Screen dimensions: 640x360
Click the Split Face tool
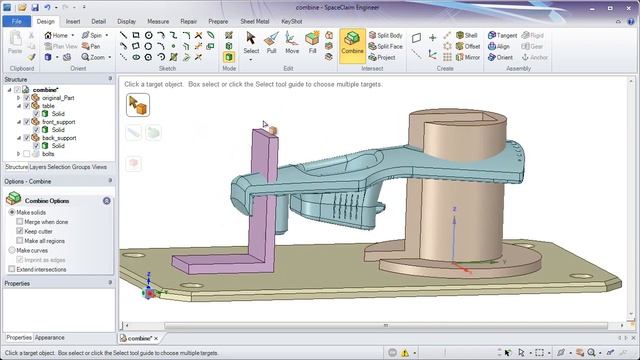(386, 46)
